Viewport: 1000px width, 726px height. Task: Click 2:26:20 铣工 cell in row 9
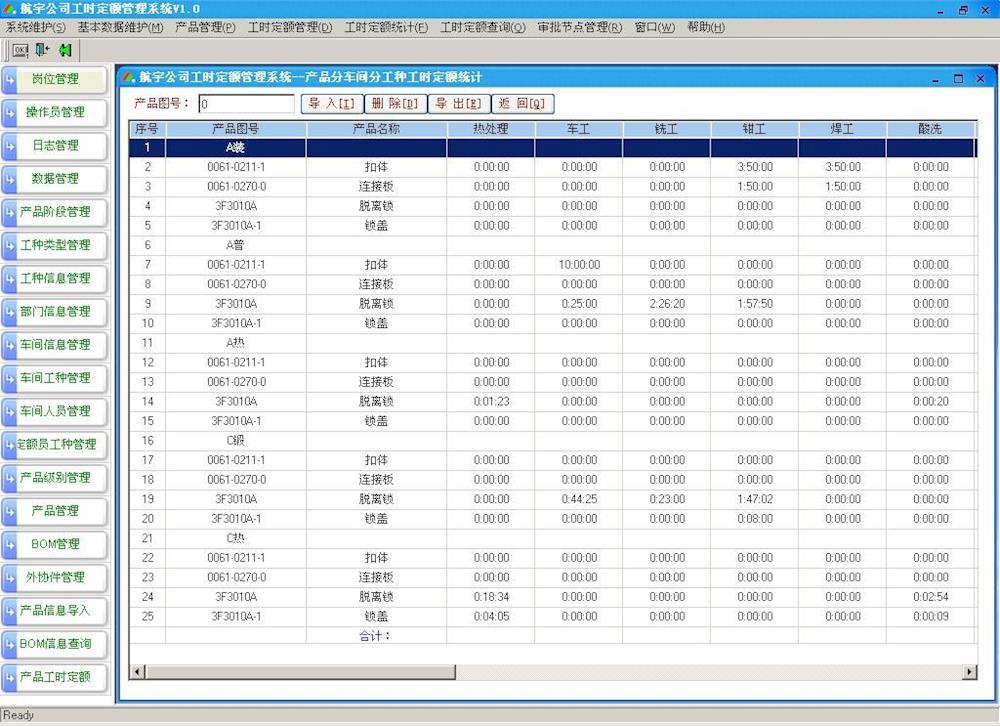coord(667,304)
